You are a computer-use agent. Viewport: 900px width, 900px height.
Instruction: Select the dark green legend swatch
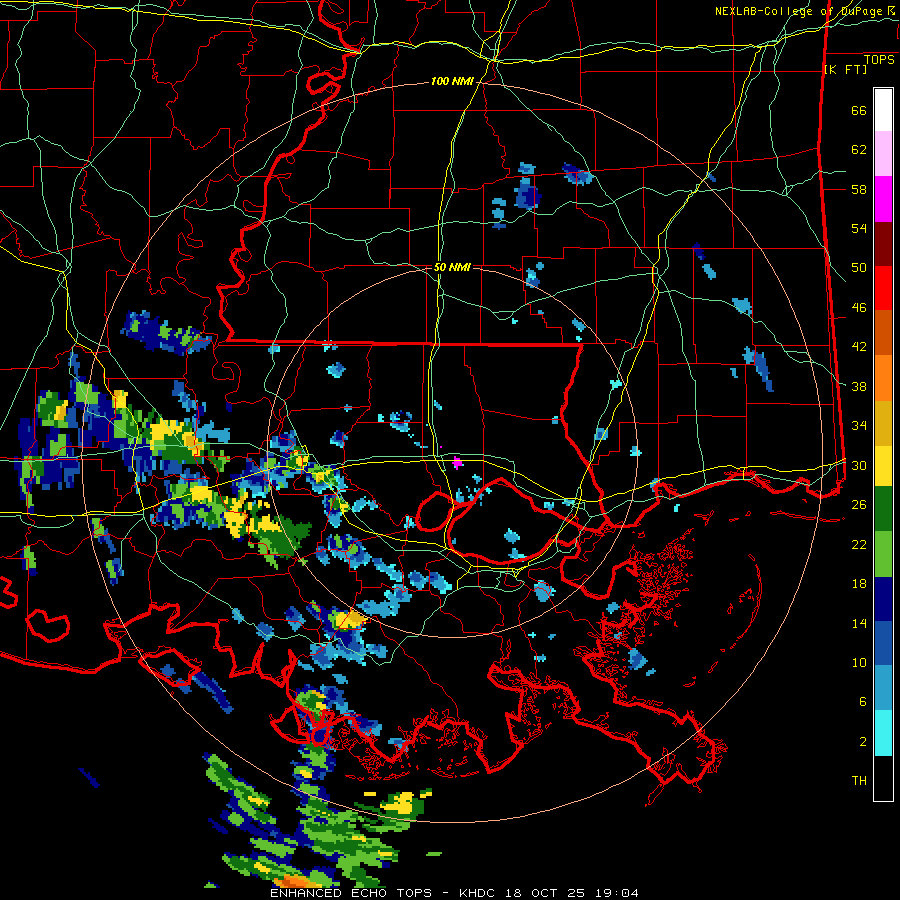(x=883, y=509)
